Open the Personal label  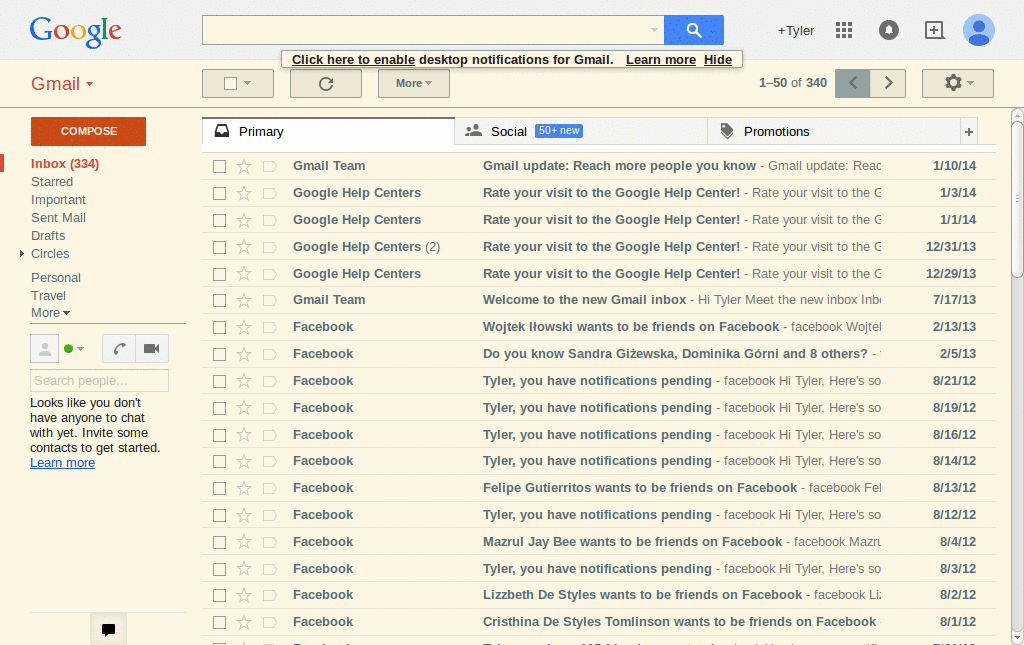pyautogui.click(x=56, y=277)
